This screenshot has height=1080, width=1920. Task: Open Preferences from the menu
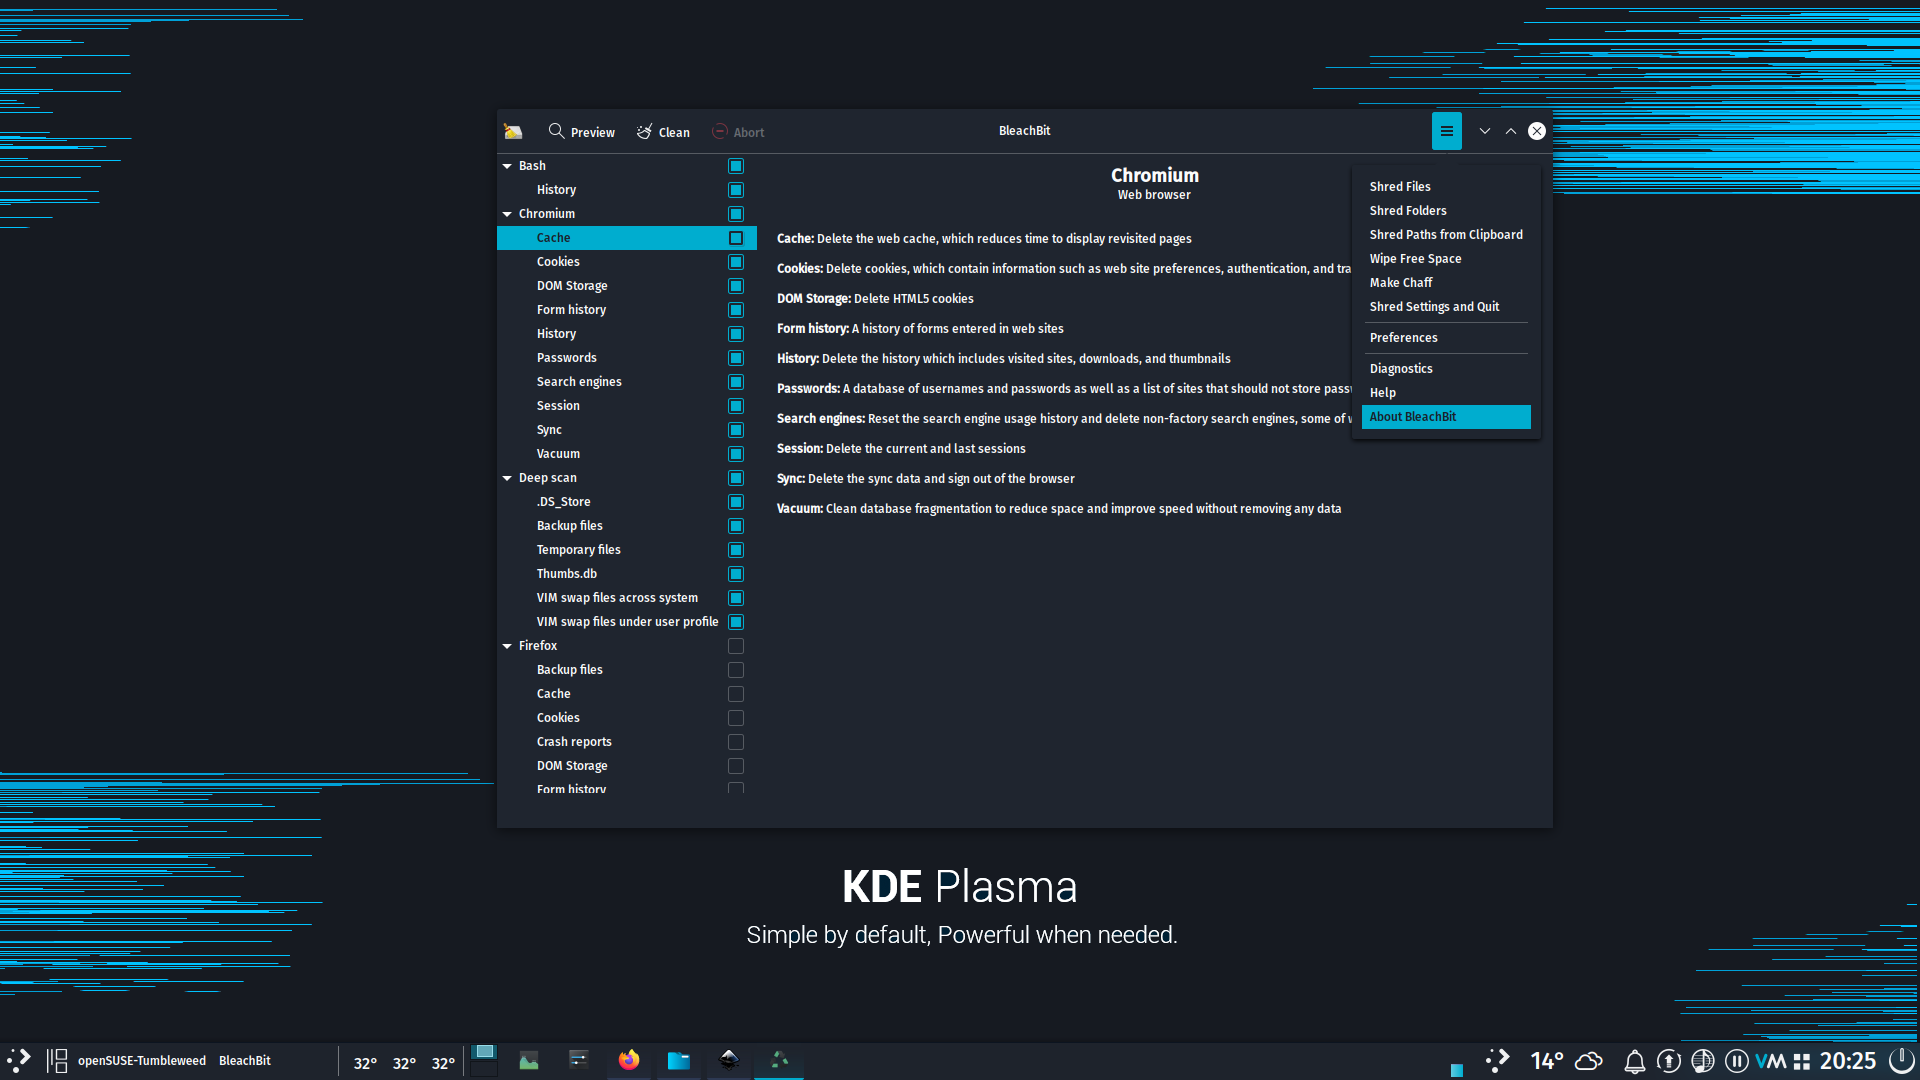click(x=1446, y=338)
